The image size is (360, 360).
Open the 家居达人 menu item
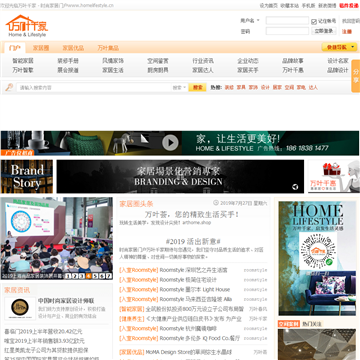pos(203,70)
